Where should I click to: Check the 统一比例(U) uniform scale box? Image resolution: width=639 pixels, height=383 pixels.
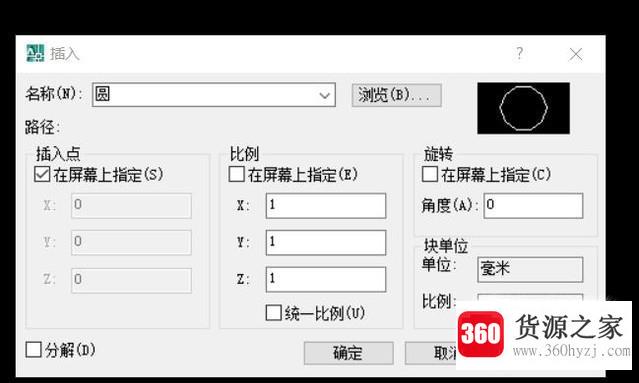[x=273, y=313]
